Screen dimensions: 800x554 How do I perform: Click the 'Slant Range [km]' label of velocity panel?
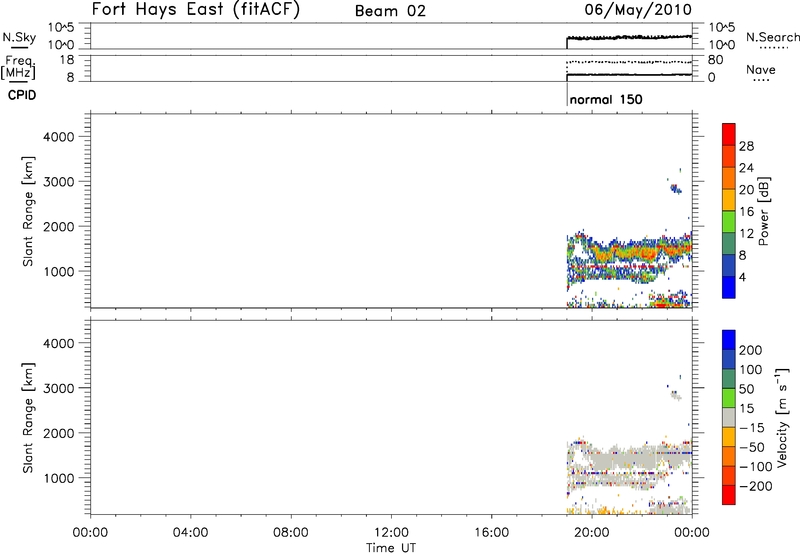click(x=28, y=417)
